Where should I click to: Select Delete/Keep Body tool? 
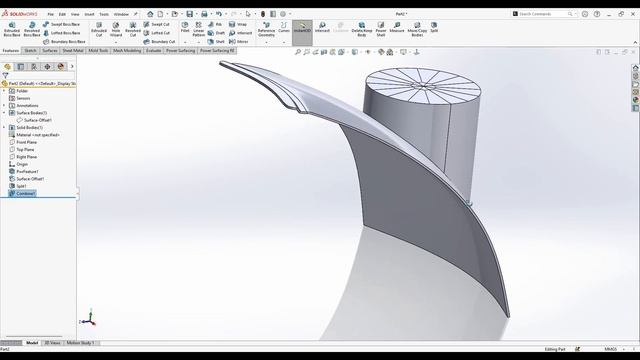click(362, 29)
